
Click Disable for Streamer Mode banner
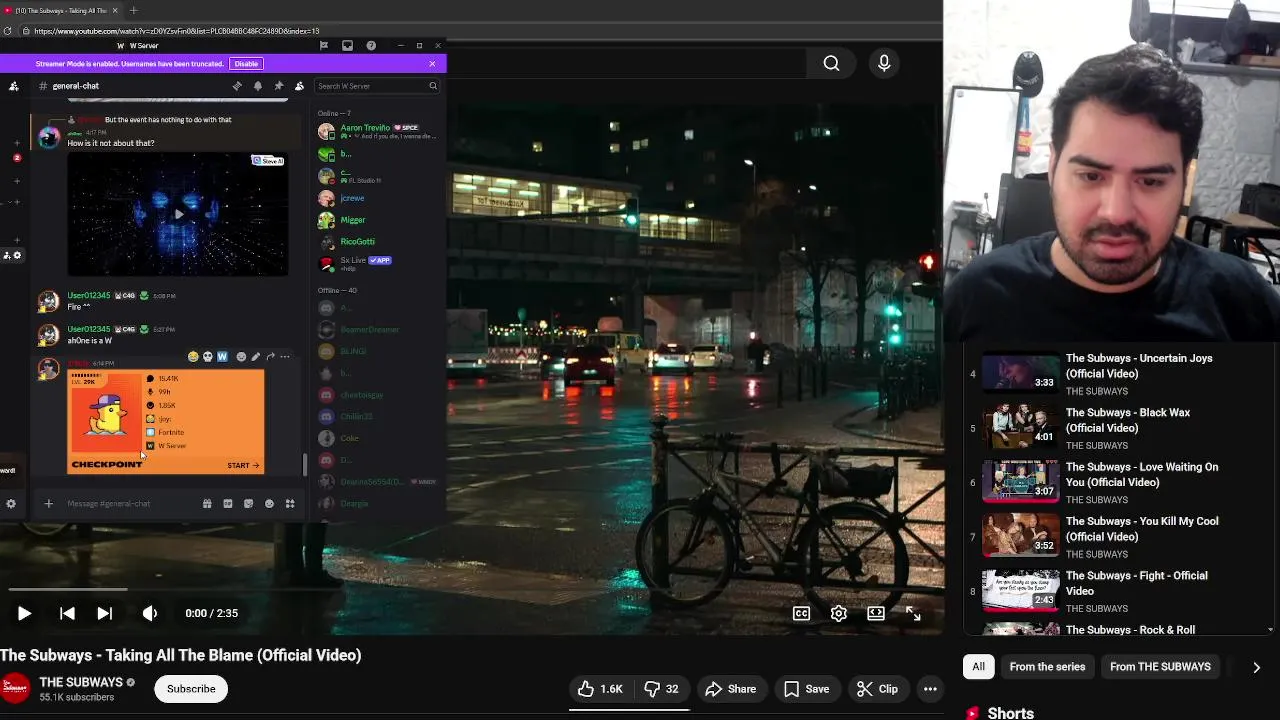(246, 64)
